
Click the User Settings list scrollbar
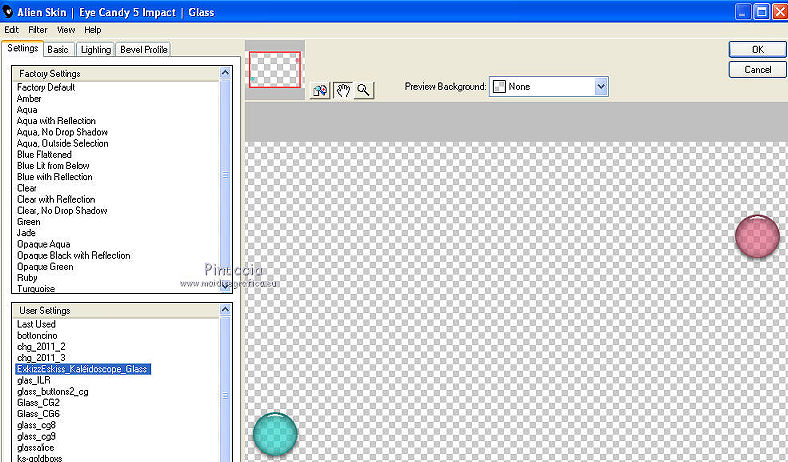point(225,396)
